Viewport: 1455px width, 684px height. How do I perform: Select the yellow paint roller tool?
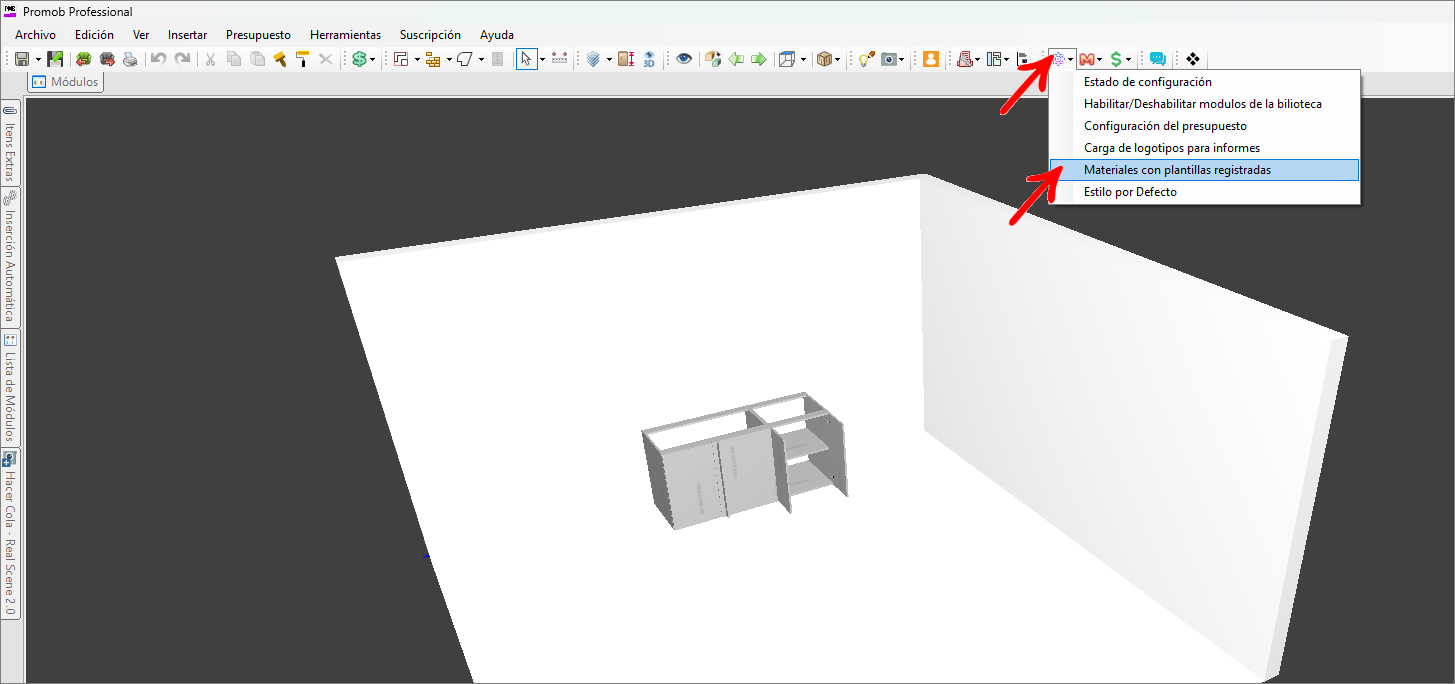(302, 59)
